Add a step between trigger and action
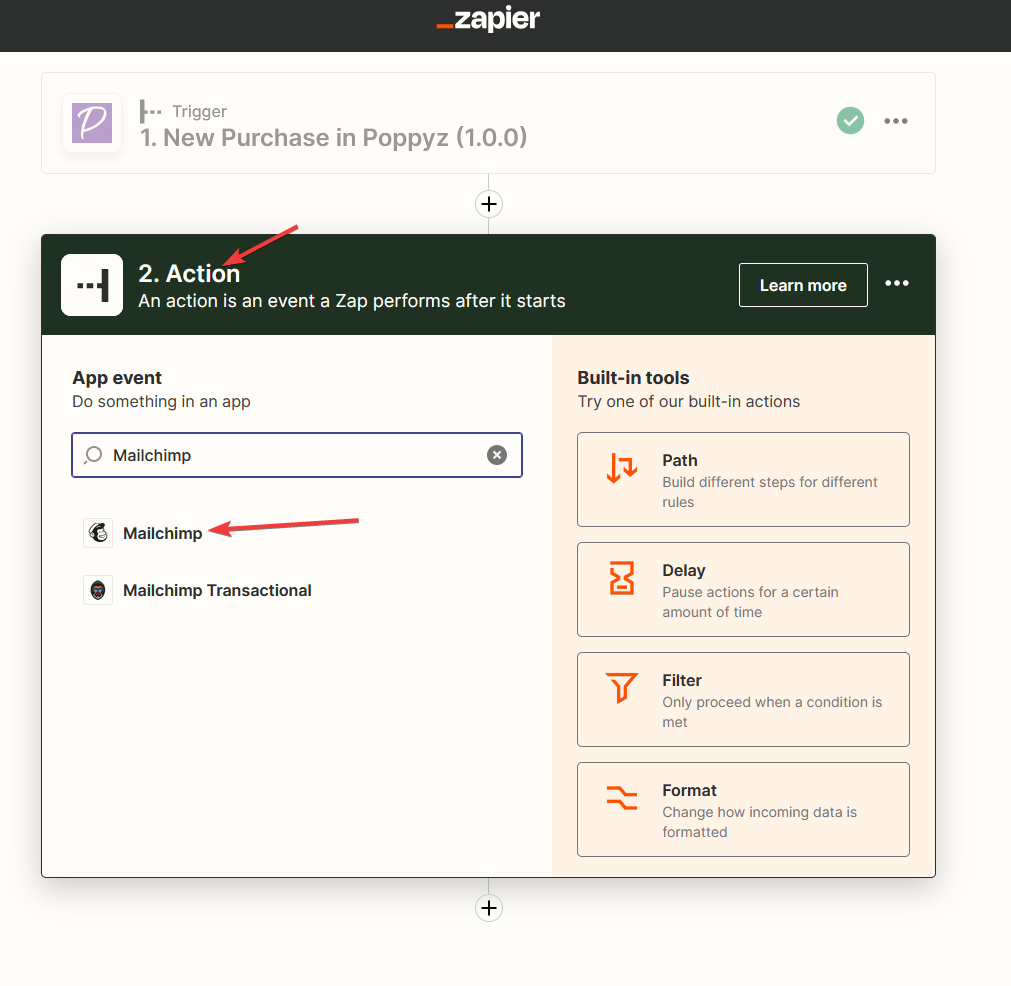This screenshot has height=986, width=1011. [x=488, y=204]
